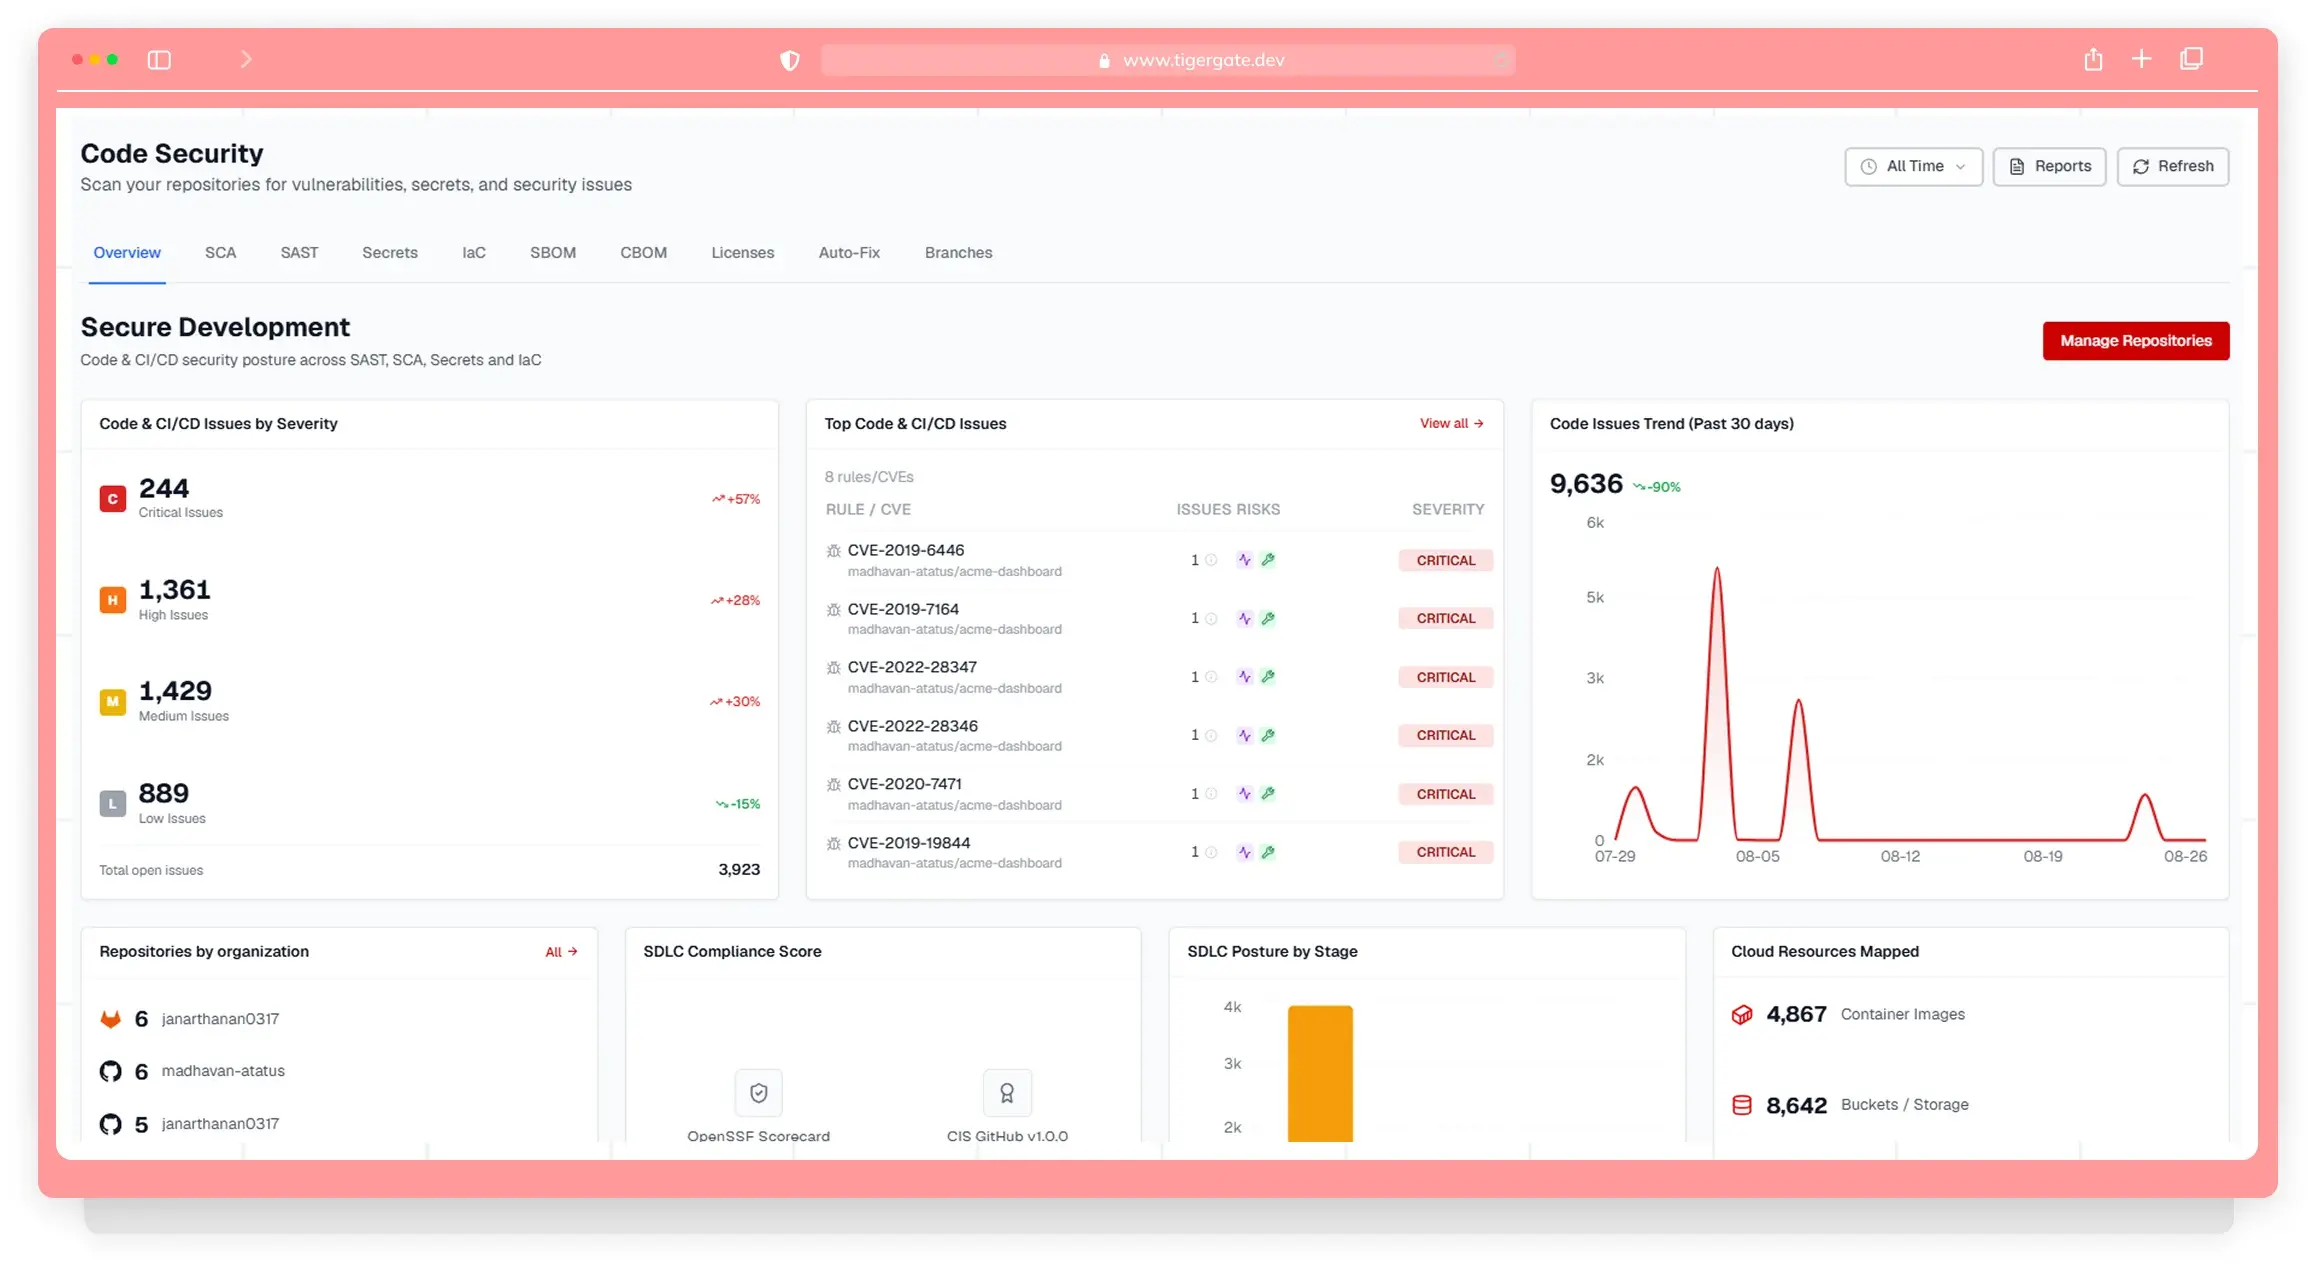
Task: Follow the View all issues link
Action: (x=1451, y=424)
